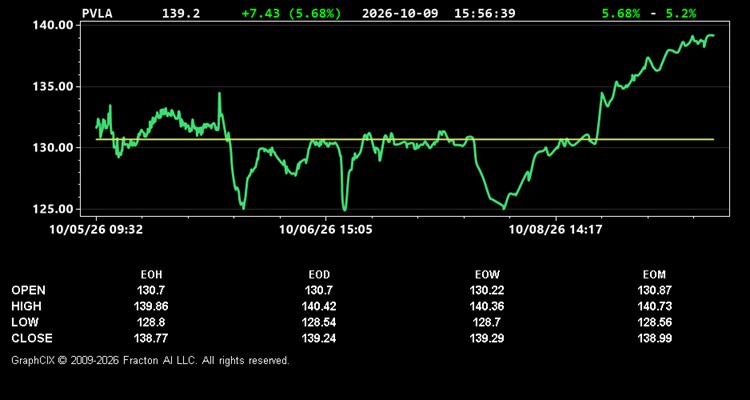Click the EOH column header
Image resolution: width=750 pixels, height=400 pixels.
tap(151, 275)
